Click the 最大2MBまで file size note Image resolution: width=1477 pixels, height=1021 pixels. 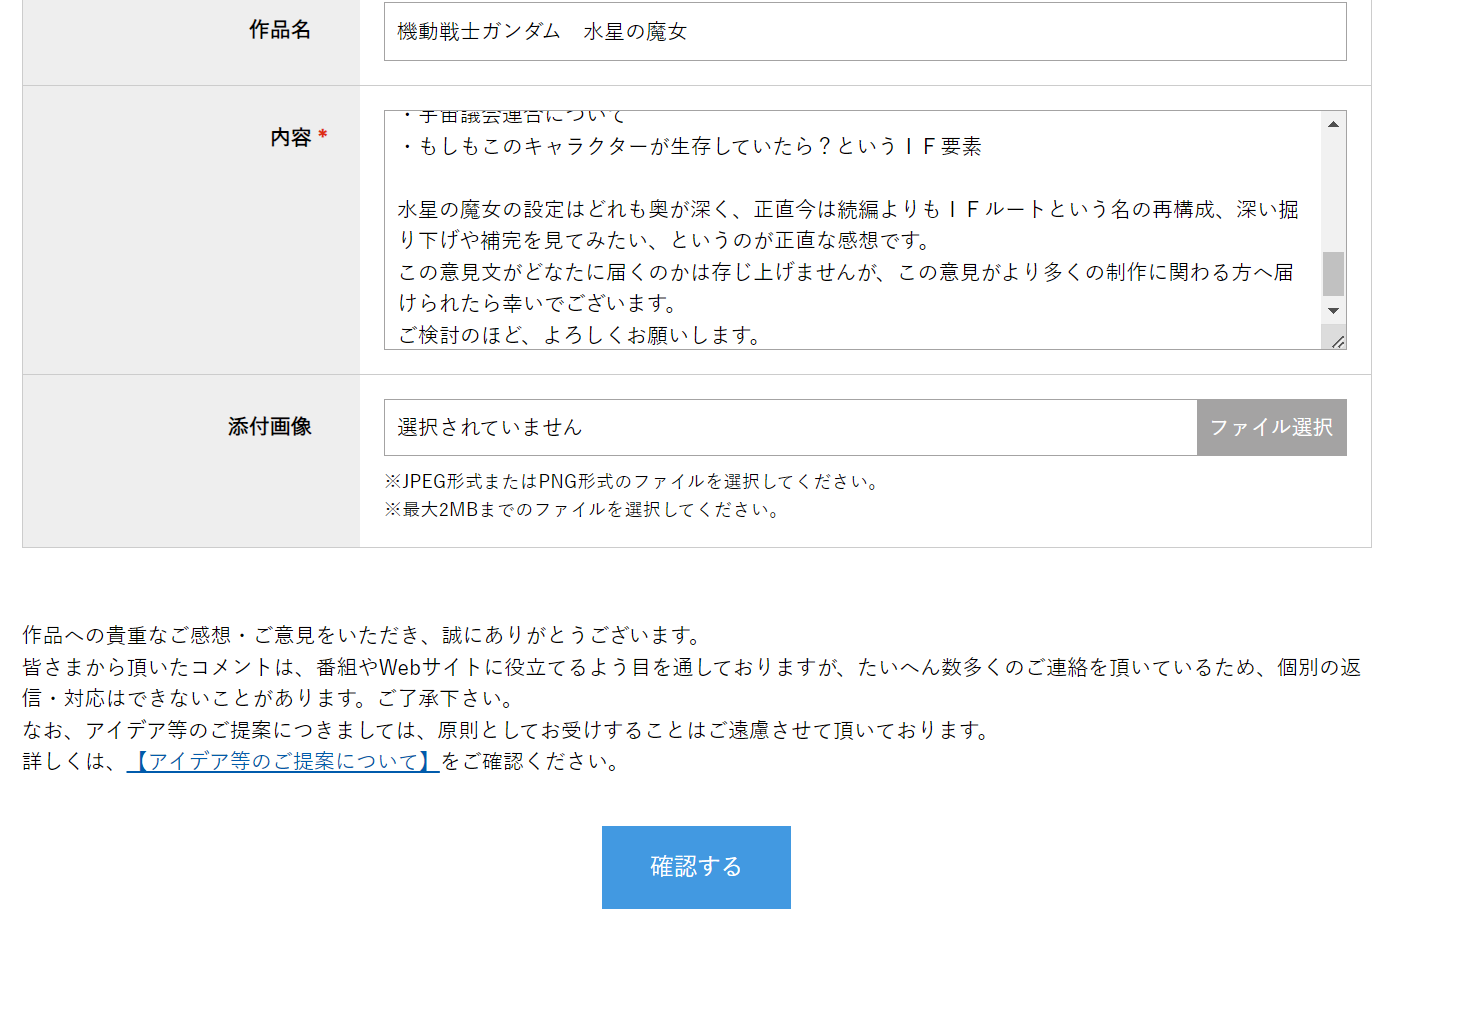[x=585, y=509]
